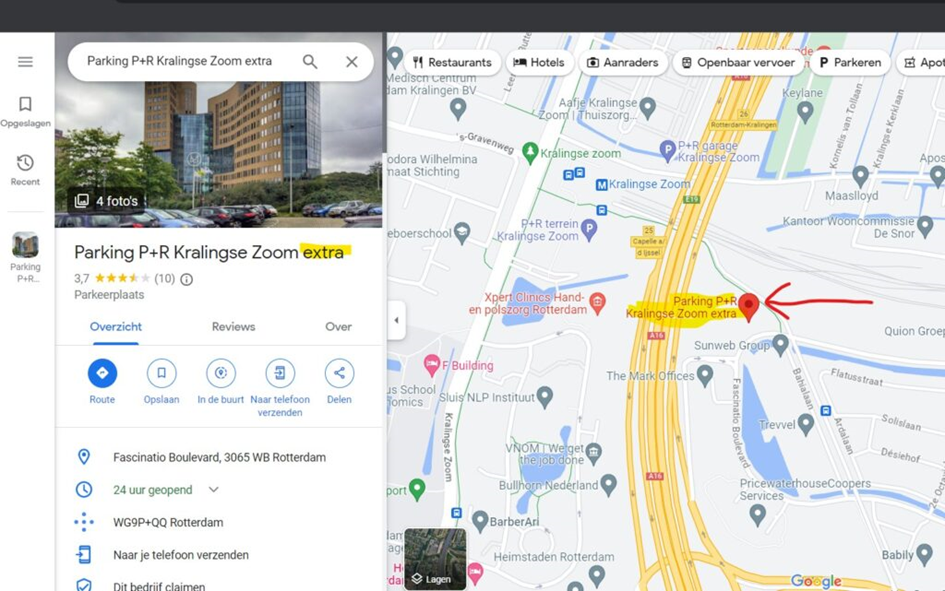Expand the 24 uur geopend opening hours
This screenshot has width=945, height=591.
click(213, 490)
